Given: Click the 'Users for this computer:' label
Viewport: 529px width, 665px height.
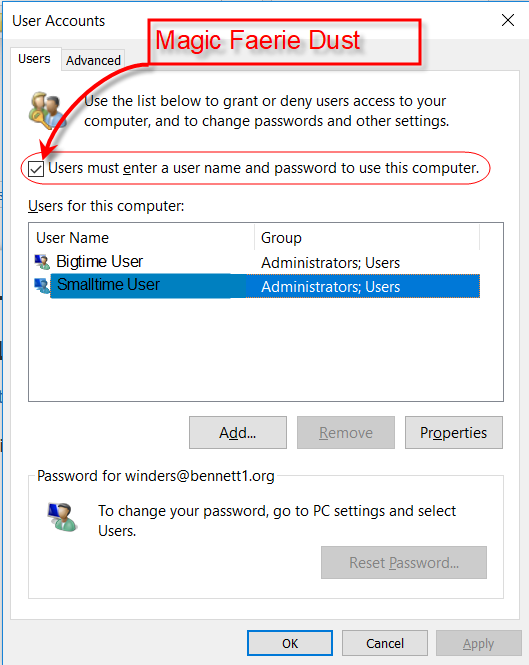Looking at the screenshot, I should (x=106, y=206).
